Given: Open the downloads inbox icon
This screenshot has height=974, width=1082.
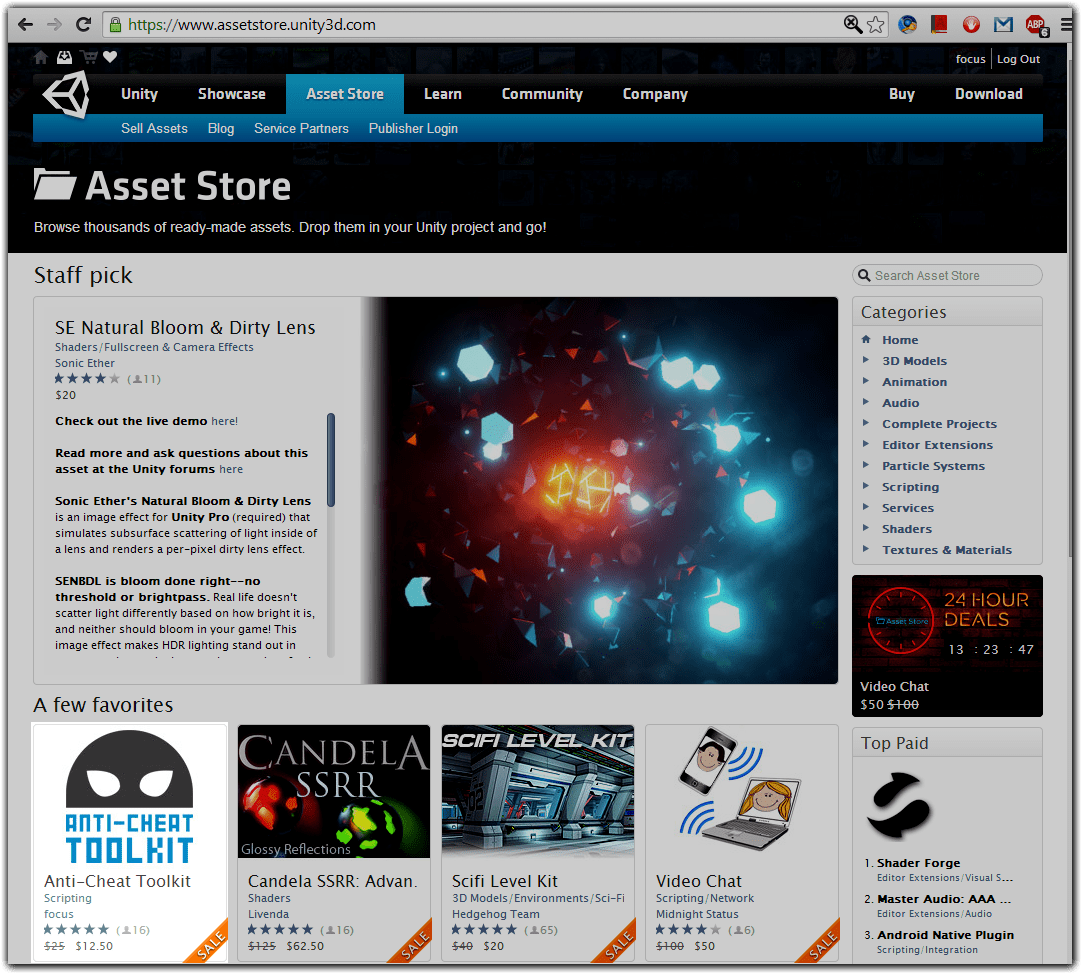Looking at the screenshot, I should [64, 57].
